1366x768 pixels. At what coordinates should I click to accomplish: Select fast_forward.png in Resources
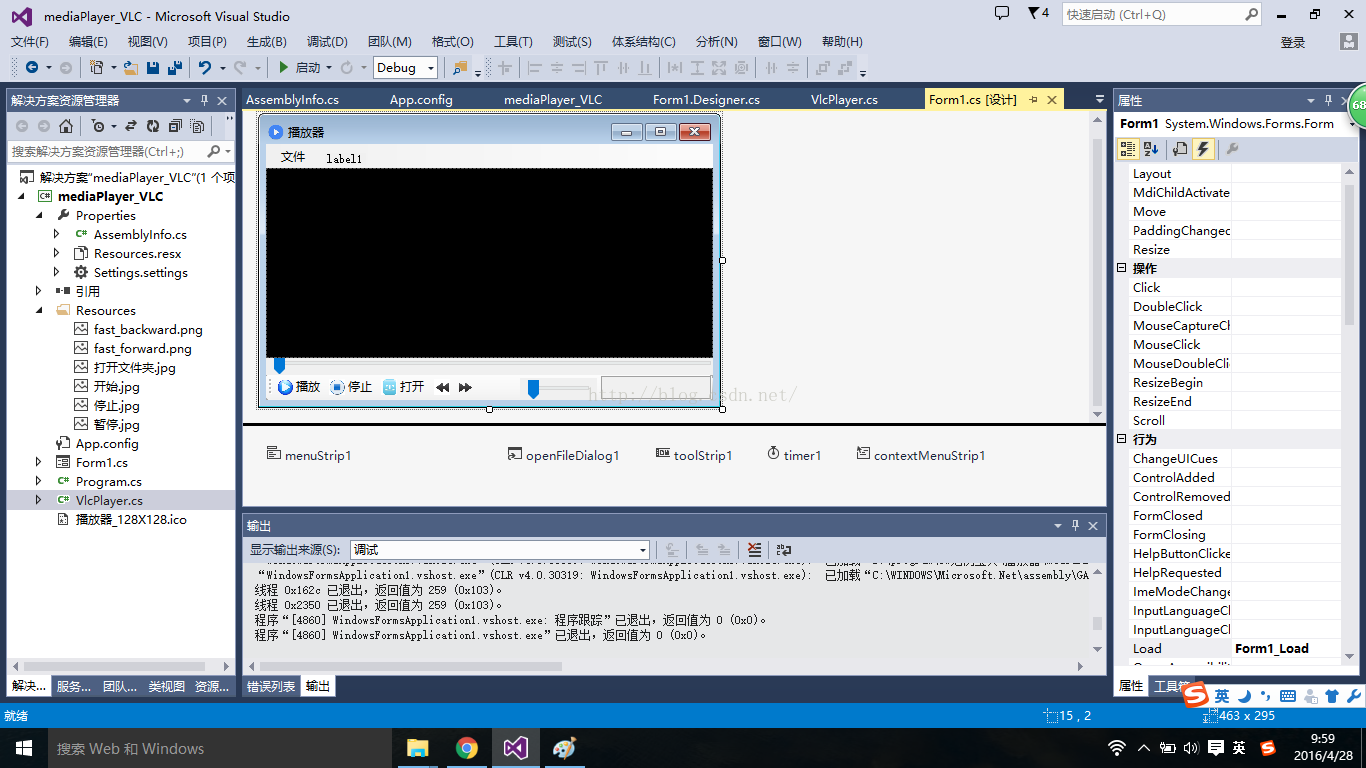tap(143, 348)
